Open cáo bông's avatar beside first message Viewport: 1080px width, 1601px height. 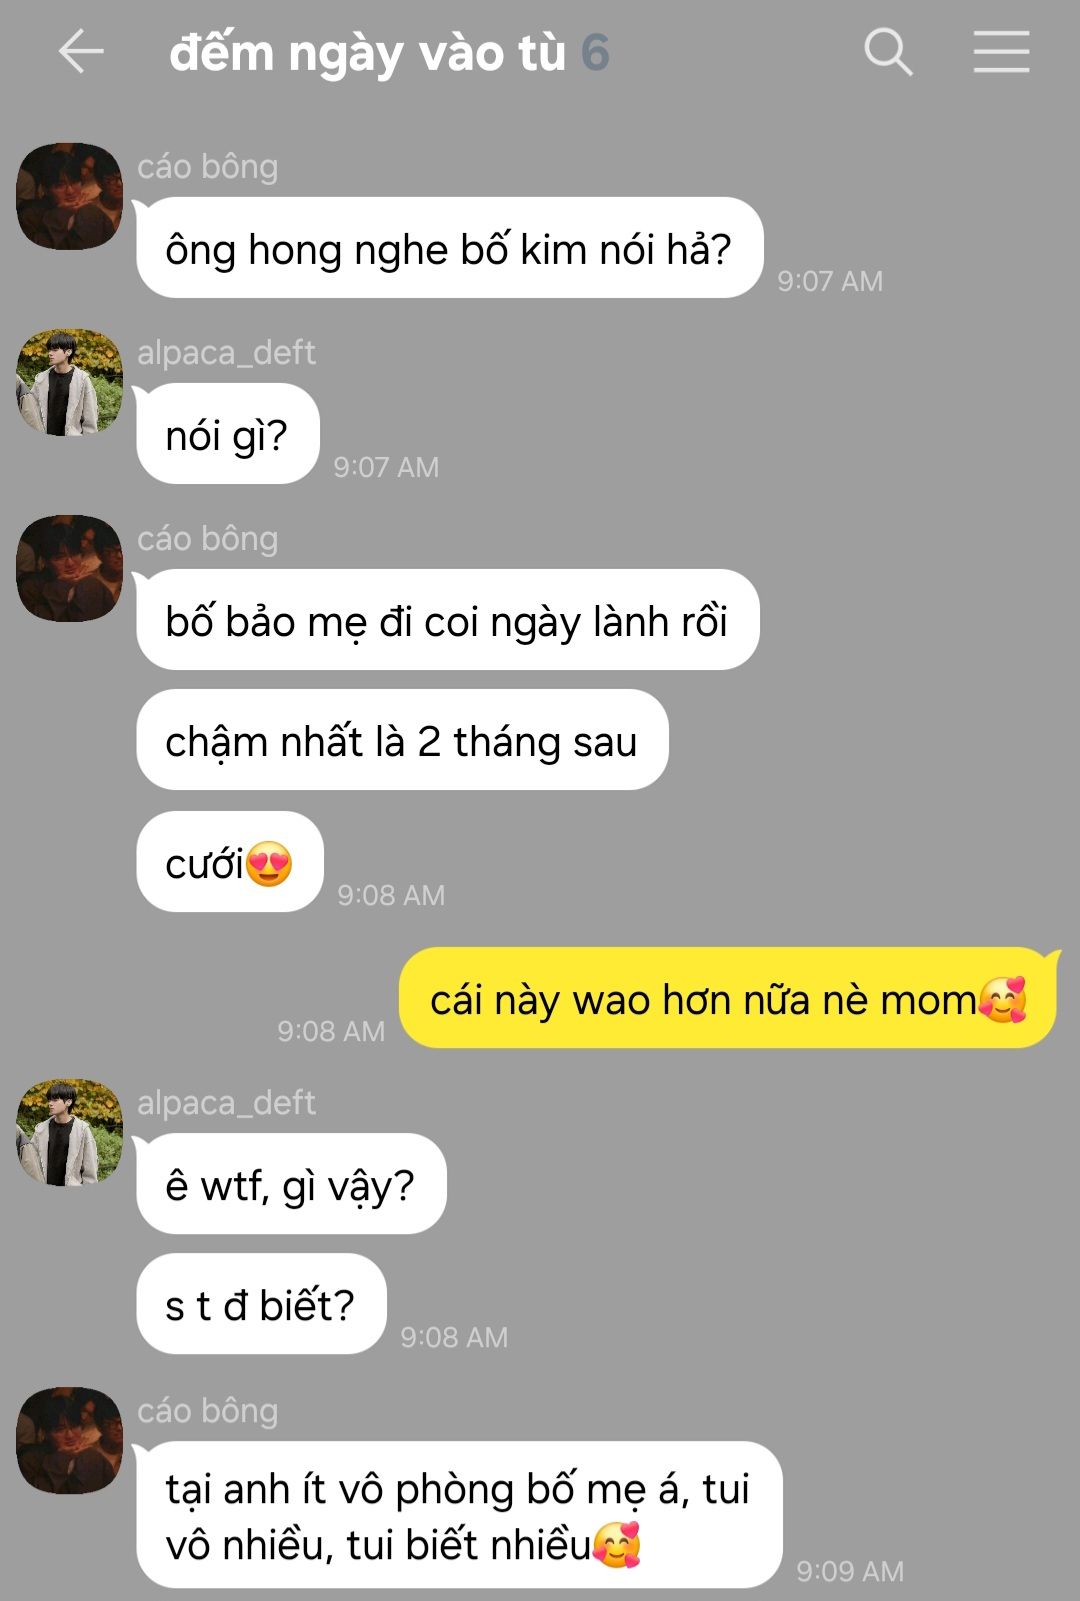(x=69, y=196)
